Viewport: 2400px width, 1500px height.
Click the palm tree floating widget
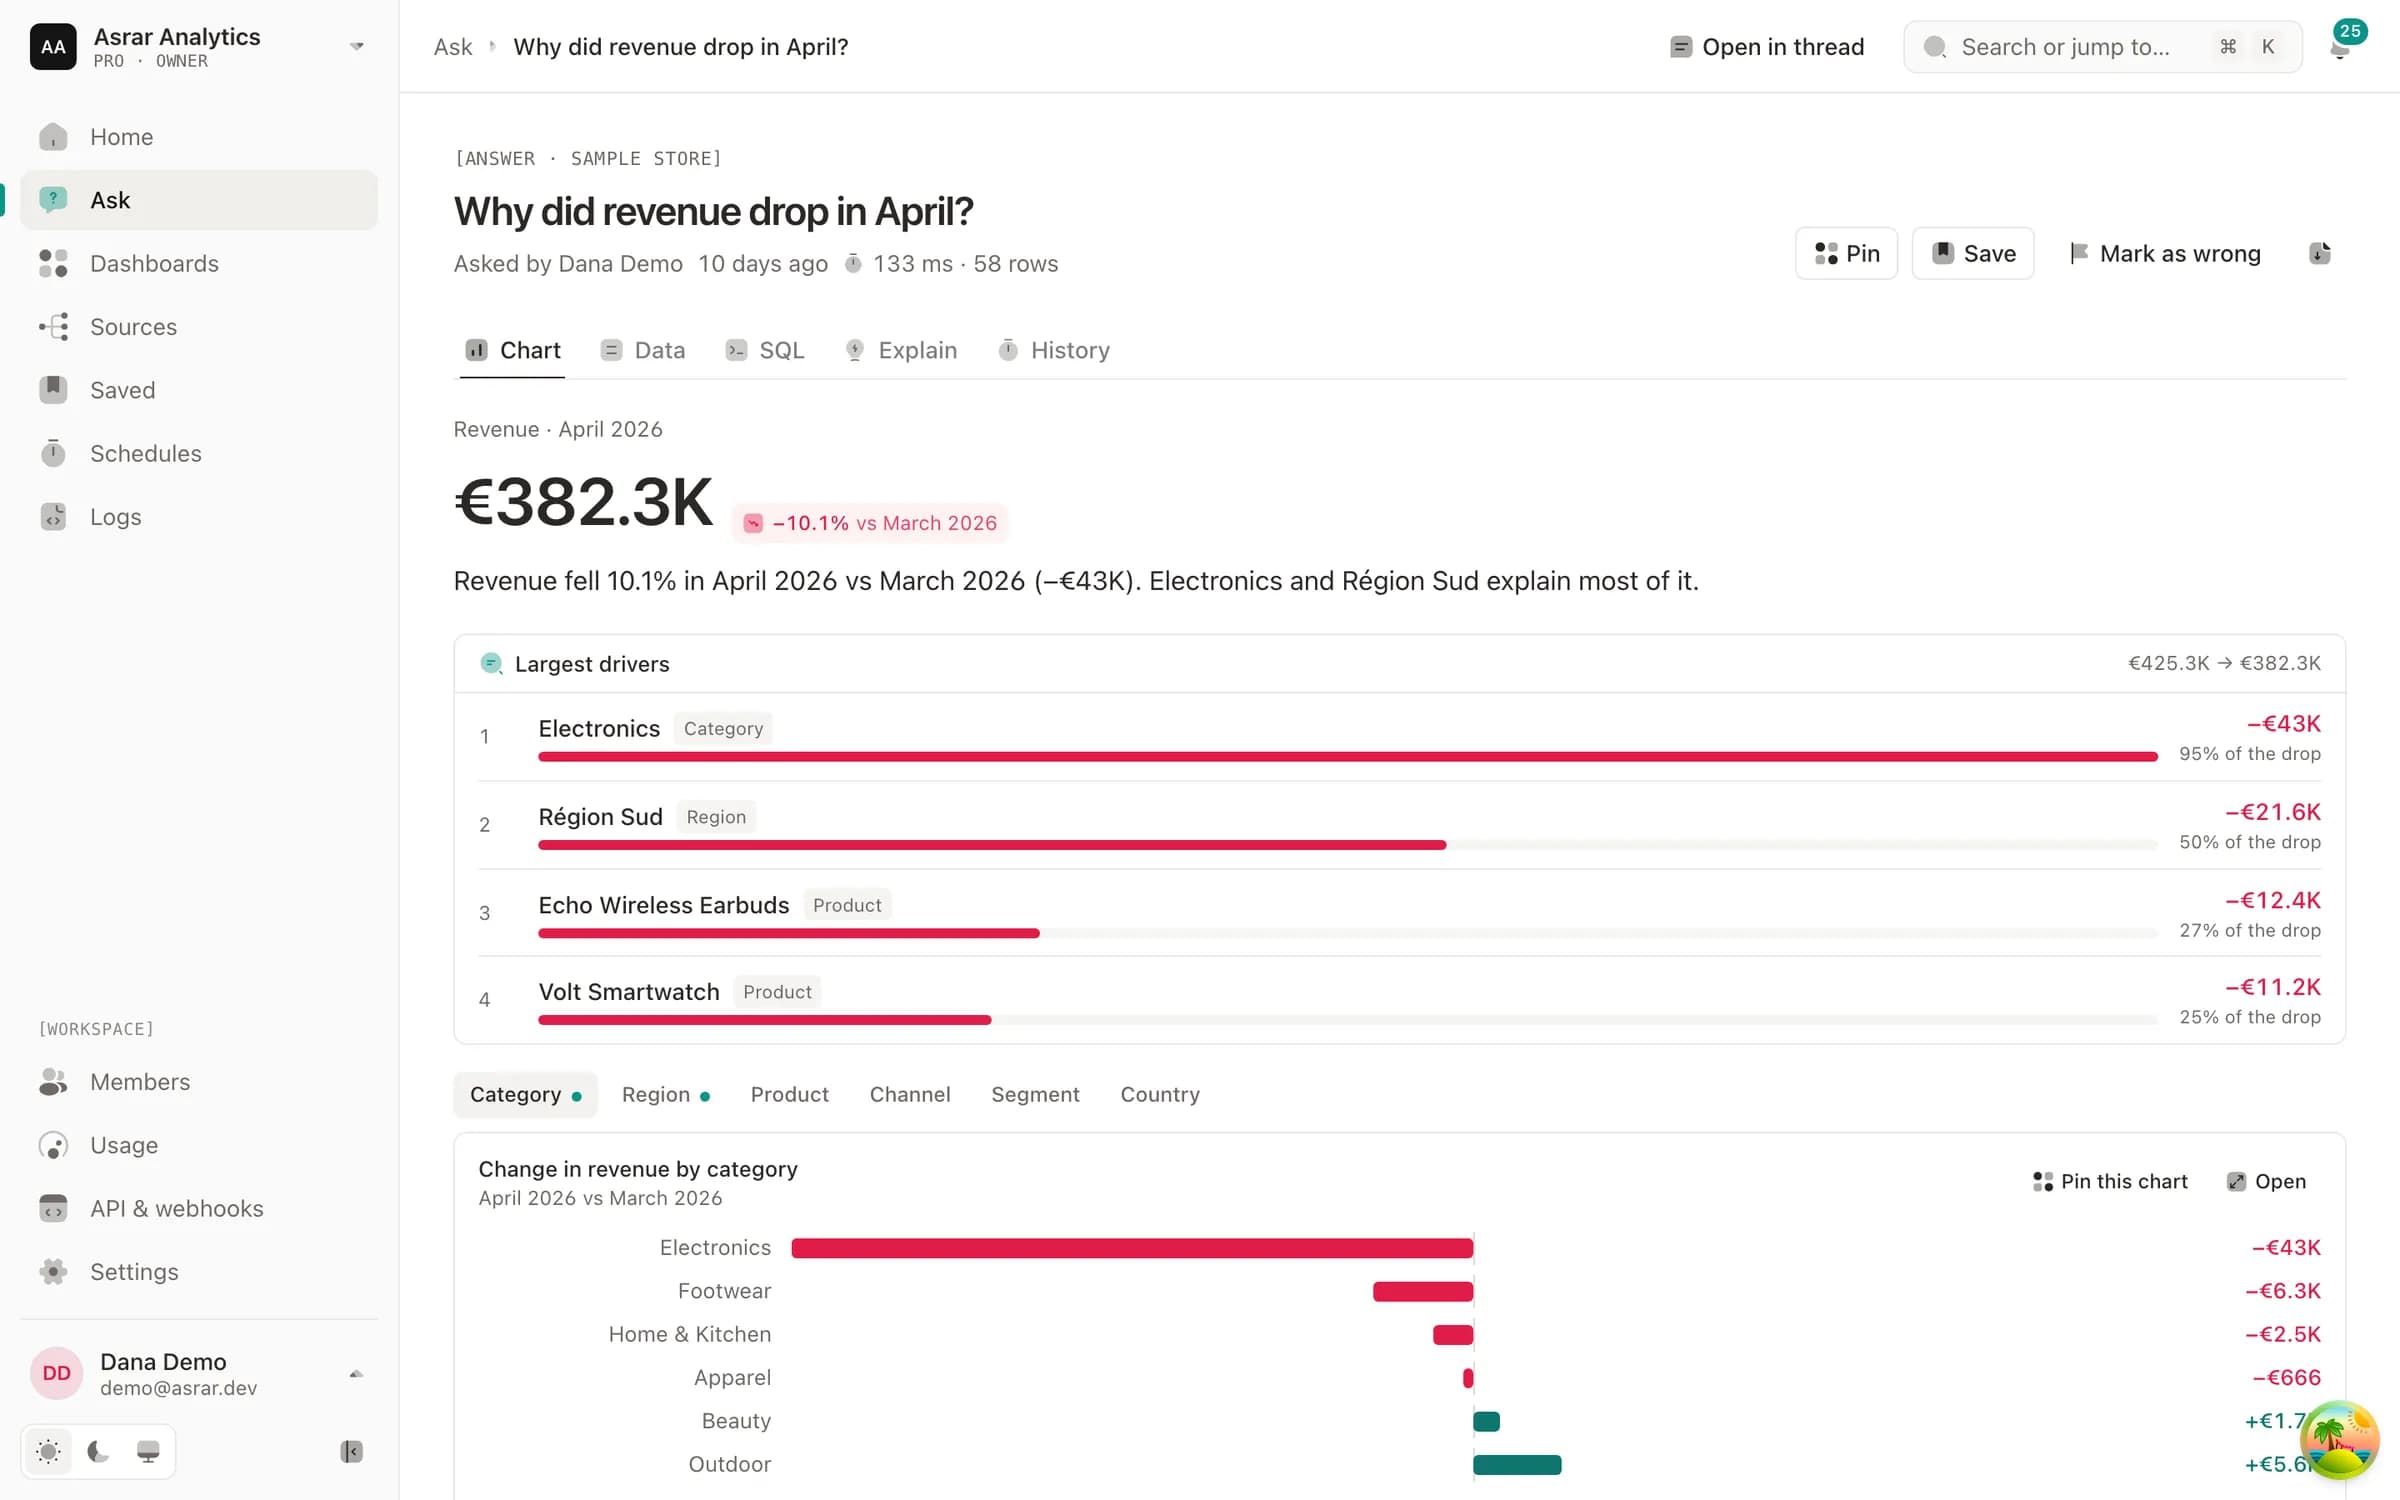coord(2339,1440)
